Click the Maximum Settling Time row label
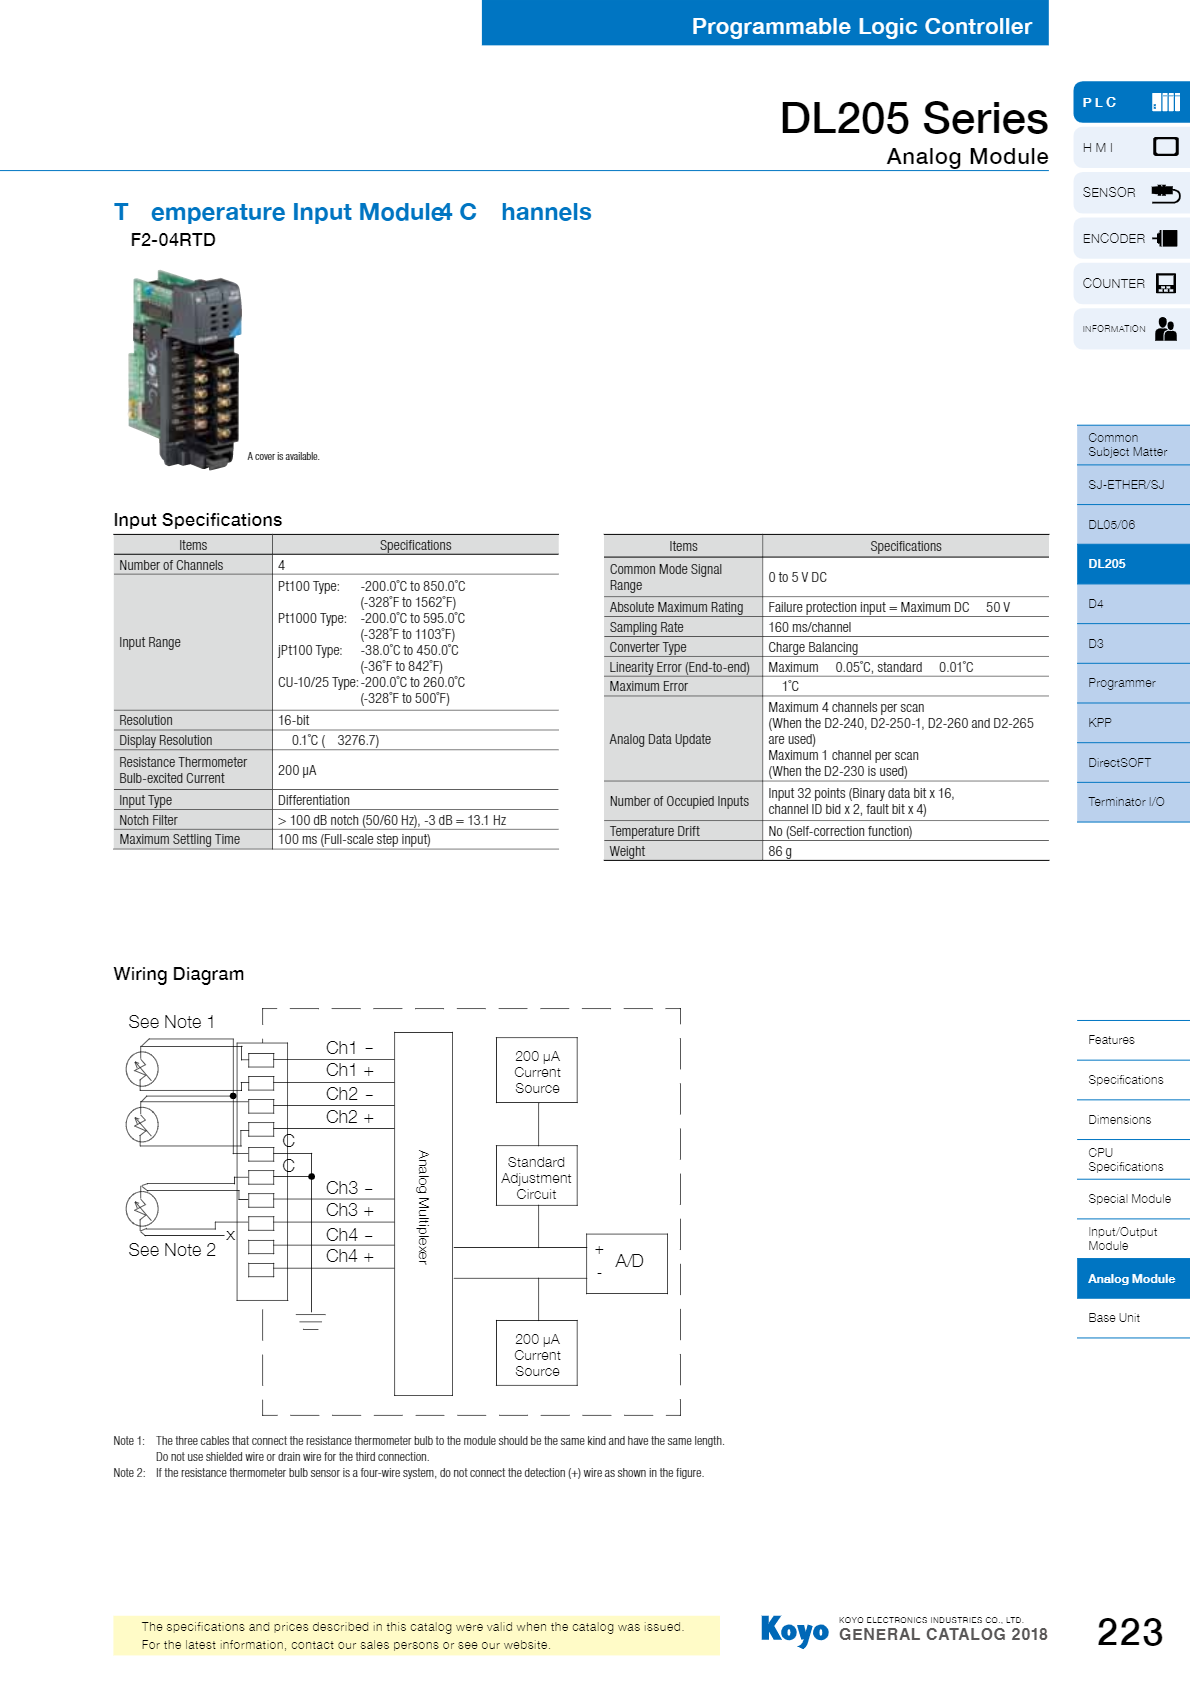Screen dimensions: 1190x1683 180,839
